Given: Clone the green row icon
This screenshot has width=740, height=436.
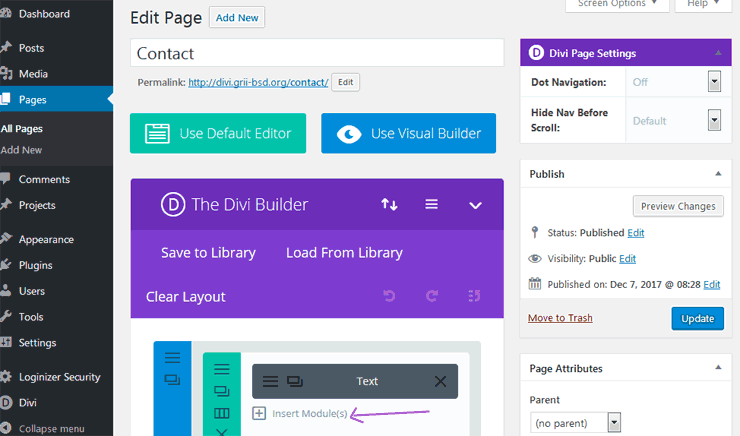Looking at the screenshot, I should (221, 391).
